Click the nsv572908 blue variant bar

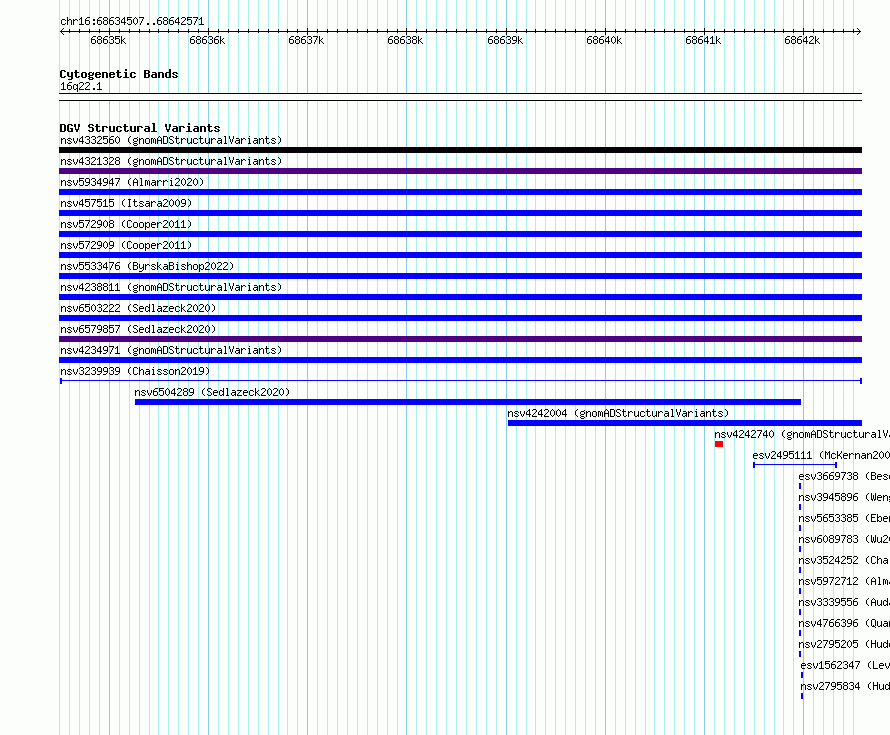pyautogui.click(x=460, y=234)
